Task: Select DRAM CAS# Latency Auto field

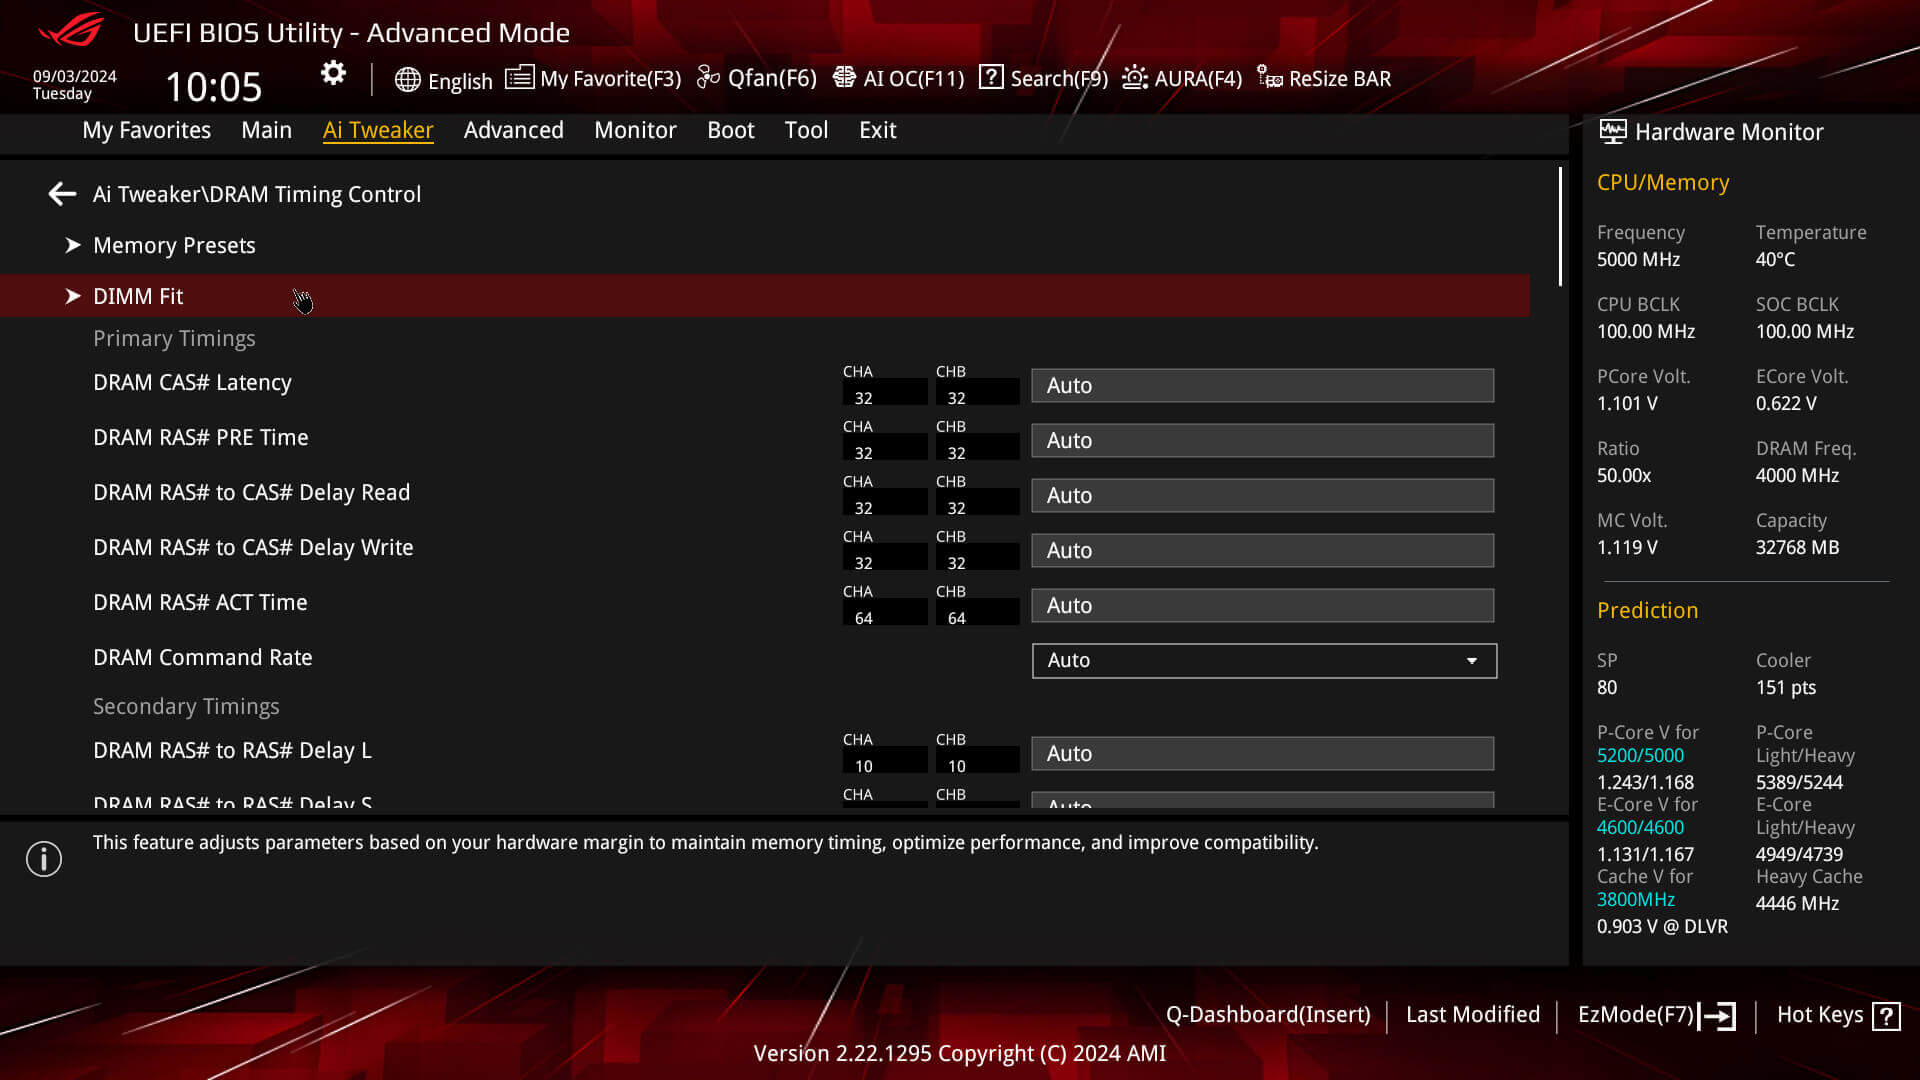Action: click(1262, 384)
